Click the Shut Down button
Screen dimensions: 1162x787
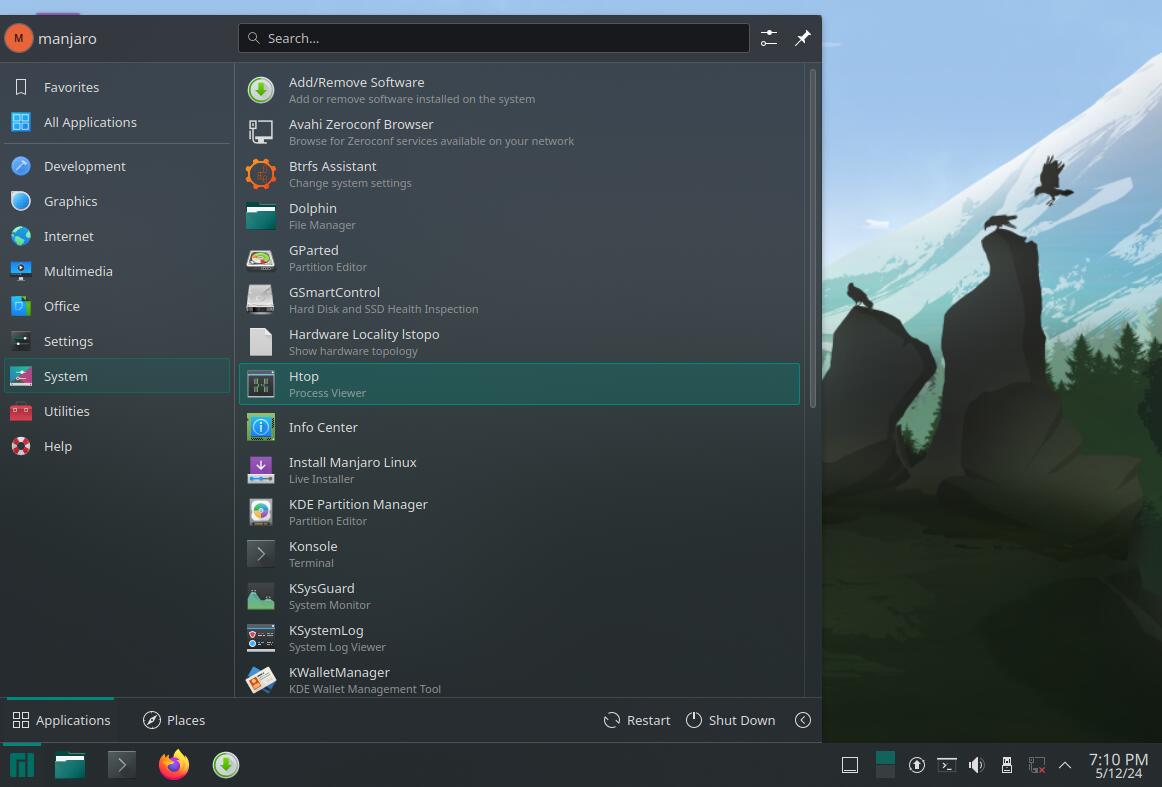pos(730,720)
